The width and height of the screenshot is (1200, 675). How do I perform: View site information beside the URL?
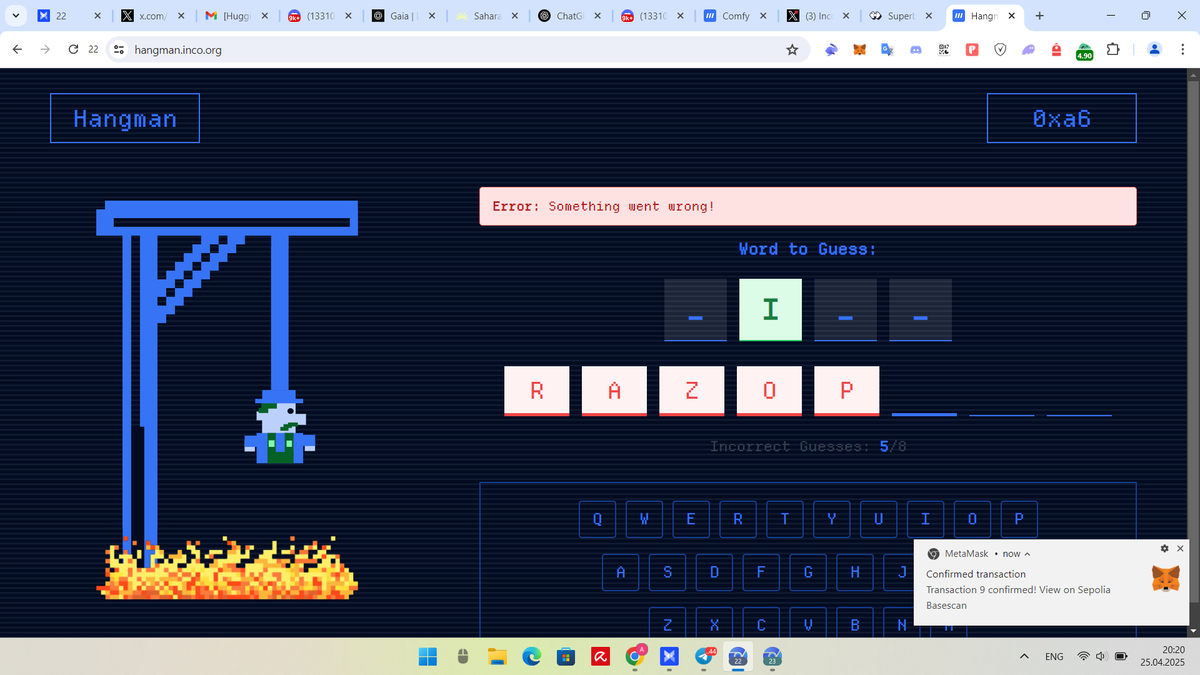[118, 49]
